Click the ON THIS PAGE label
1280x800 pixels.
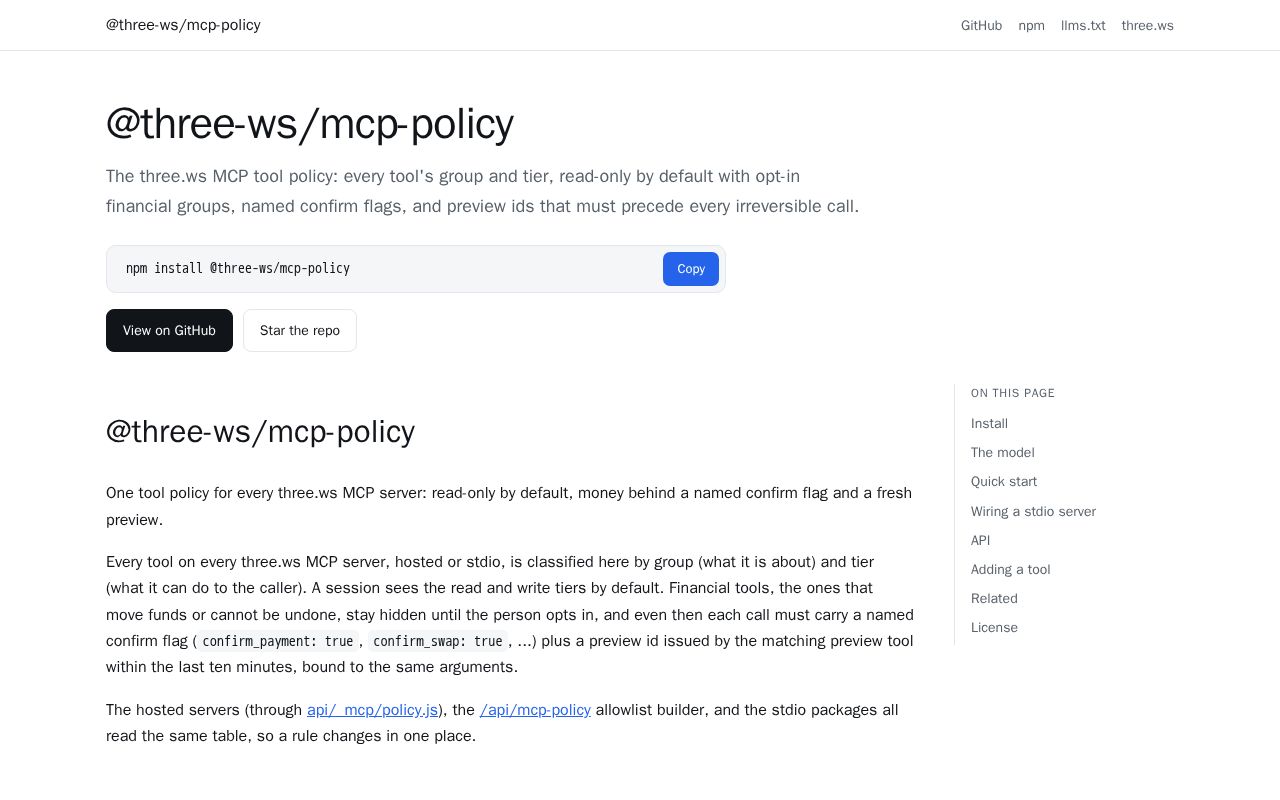tap(1013, 393)
